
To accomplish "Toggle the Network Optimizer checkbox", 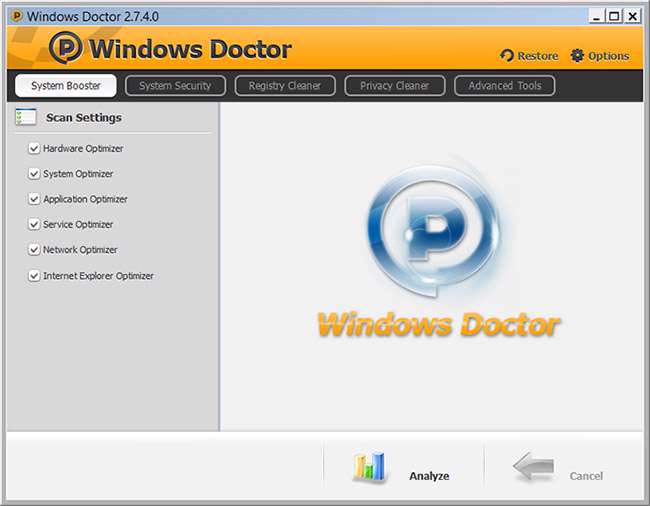I will point(34,250).
